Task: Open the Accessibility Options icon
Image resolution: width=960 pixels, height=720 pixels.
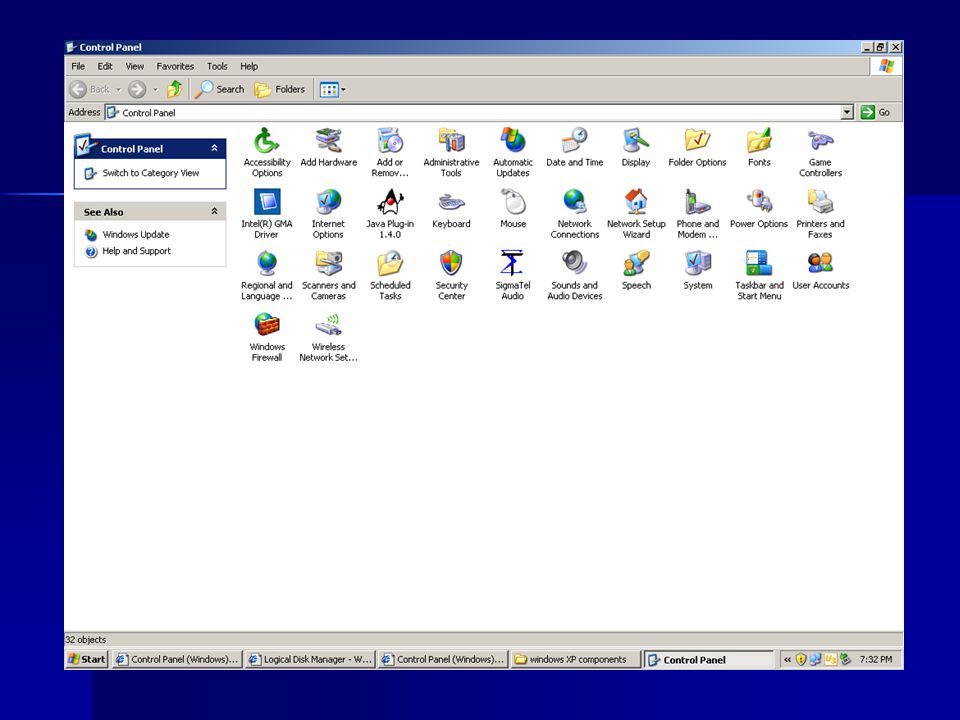Action: coord(267,152)
